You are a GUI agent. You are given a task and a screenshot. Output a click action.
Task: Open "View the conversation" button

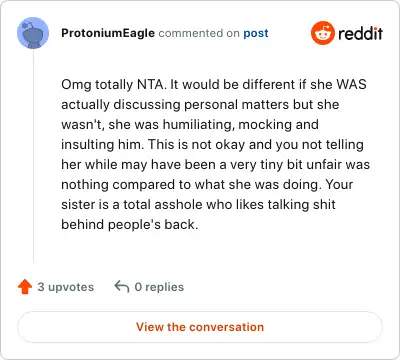tap(200, 327)
